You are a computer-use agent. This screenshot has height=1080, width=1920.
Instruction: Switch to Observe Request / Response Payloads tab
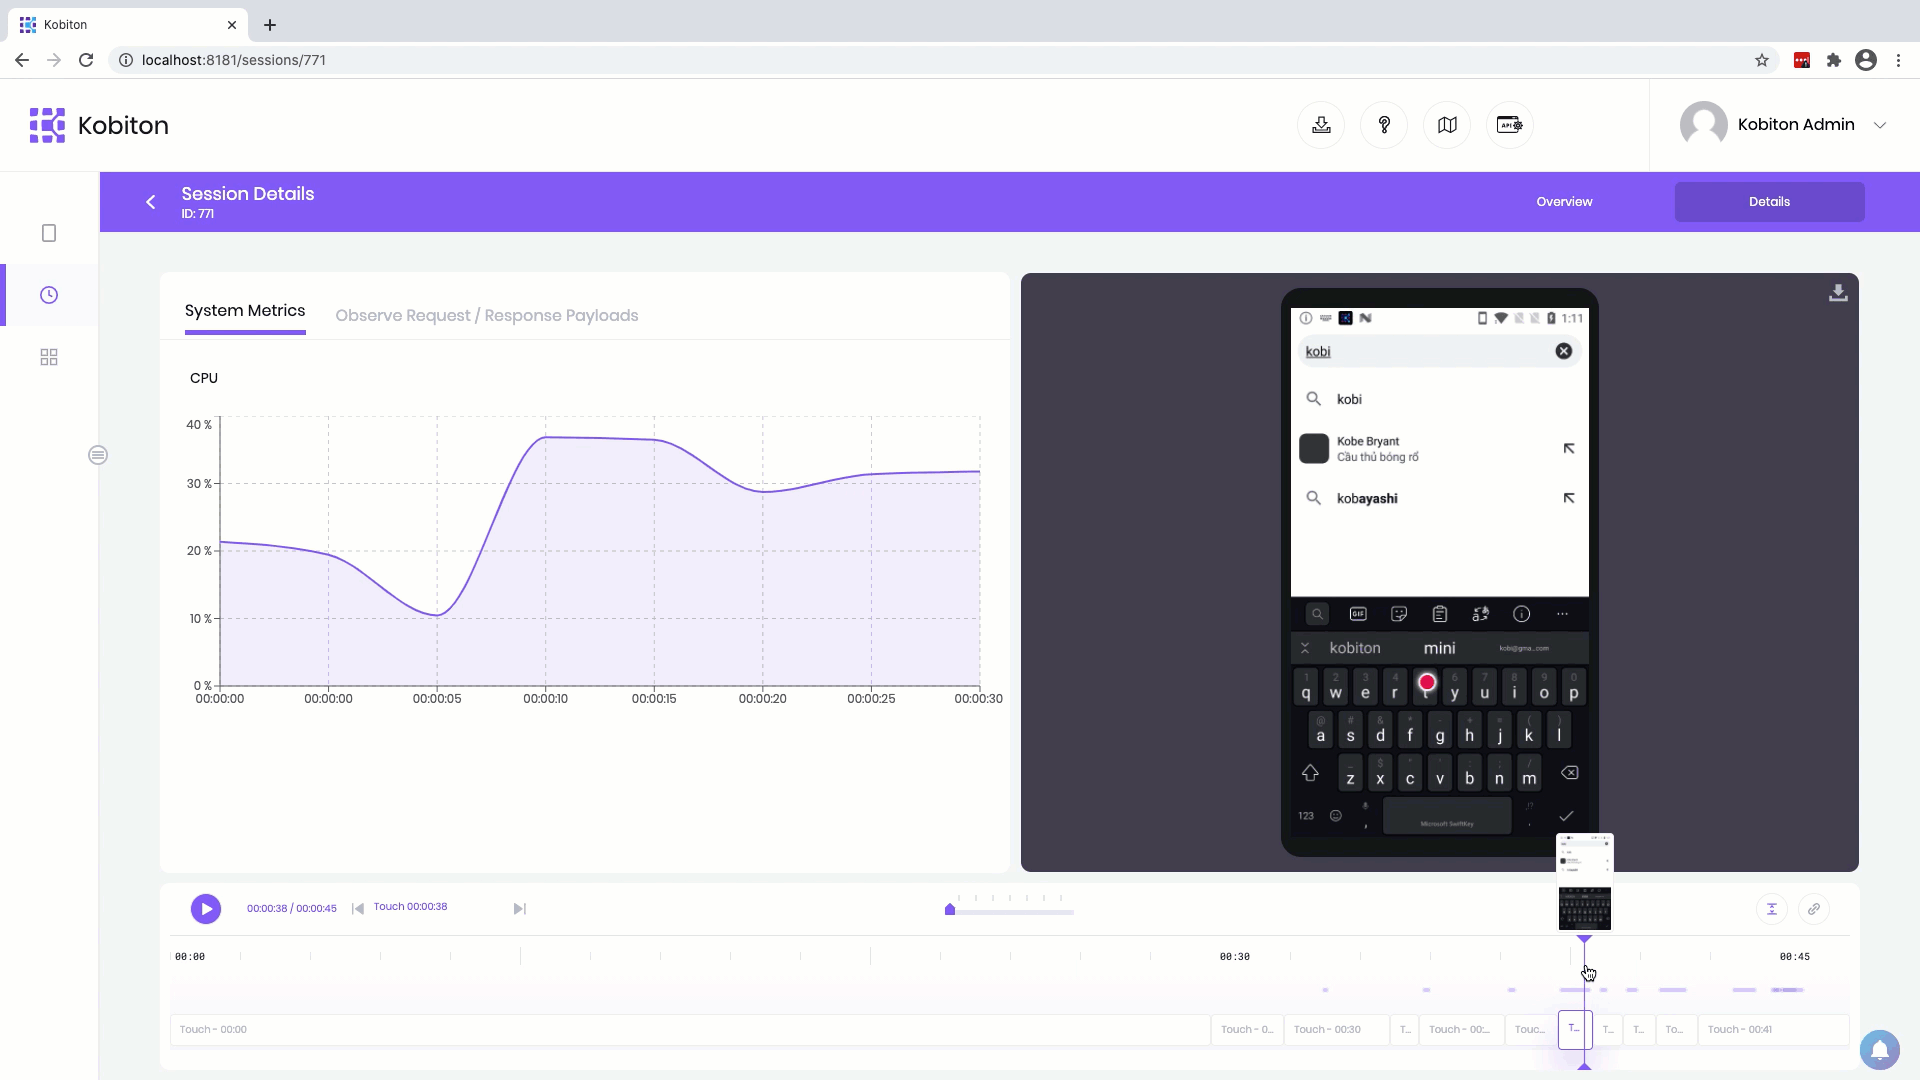tap(487, 315)
